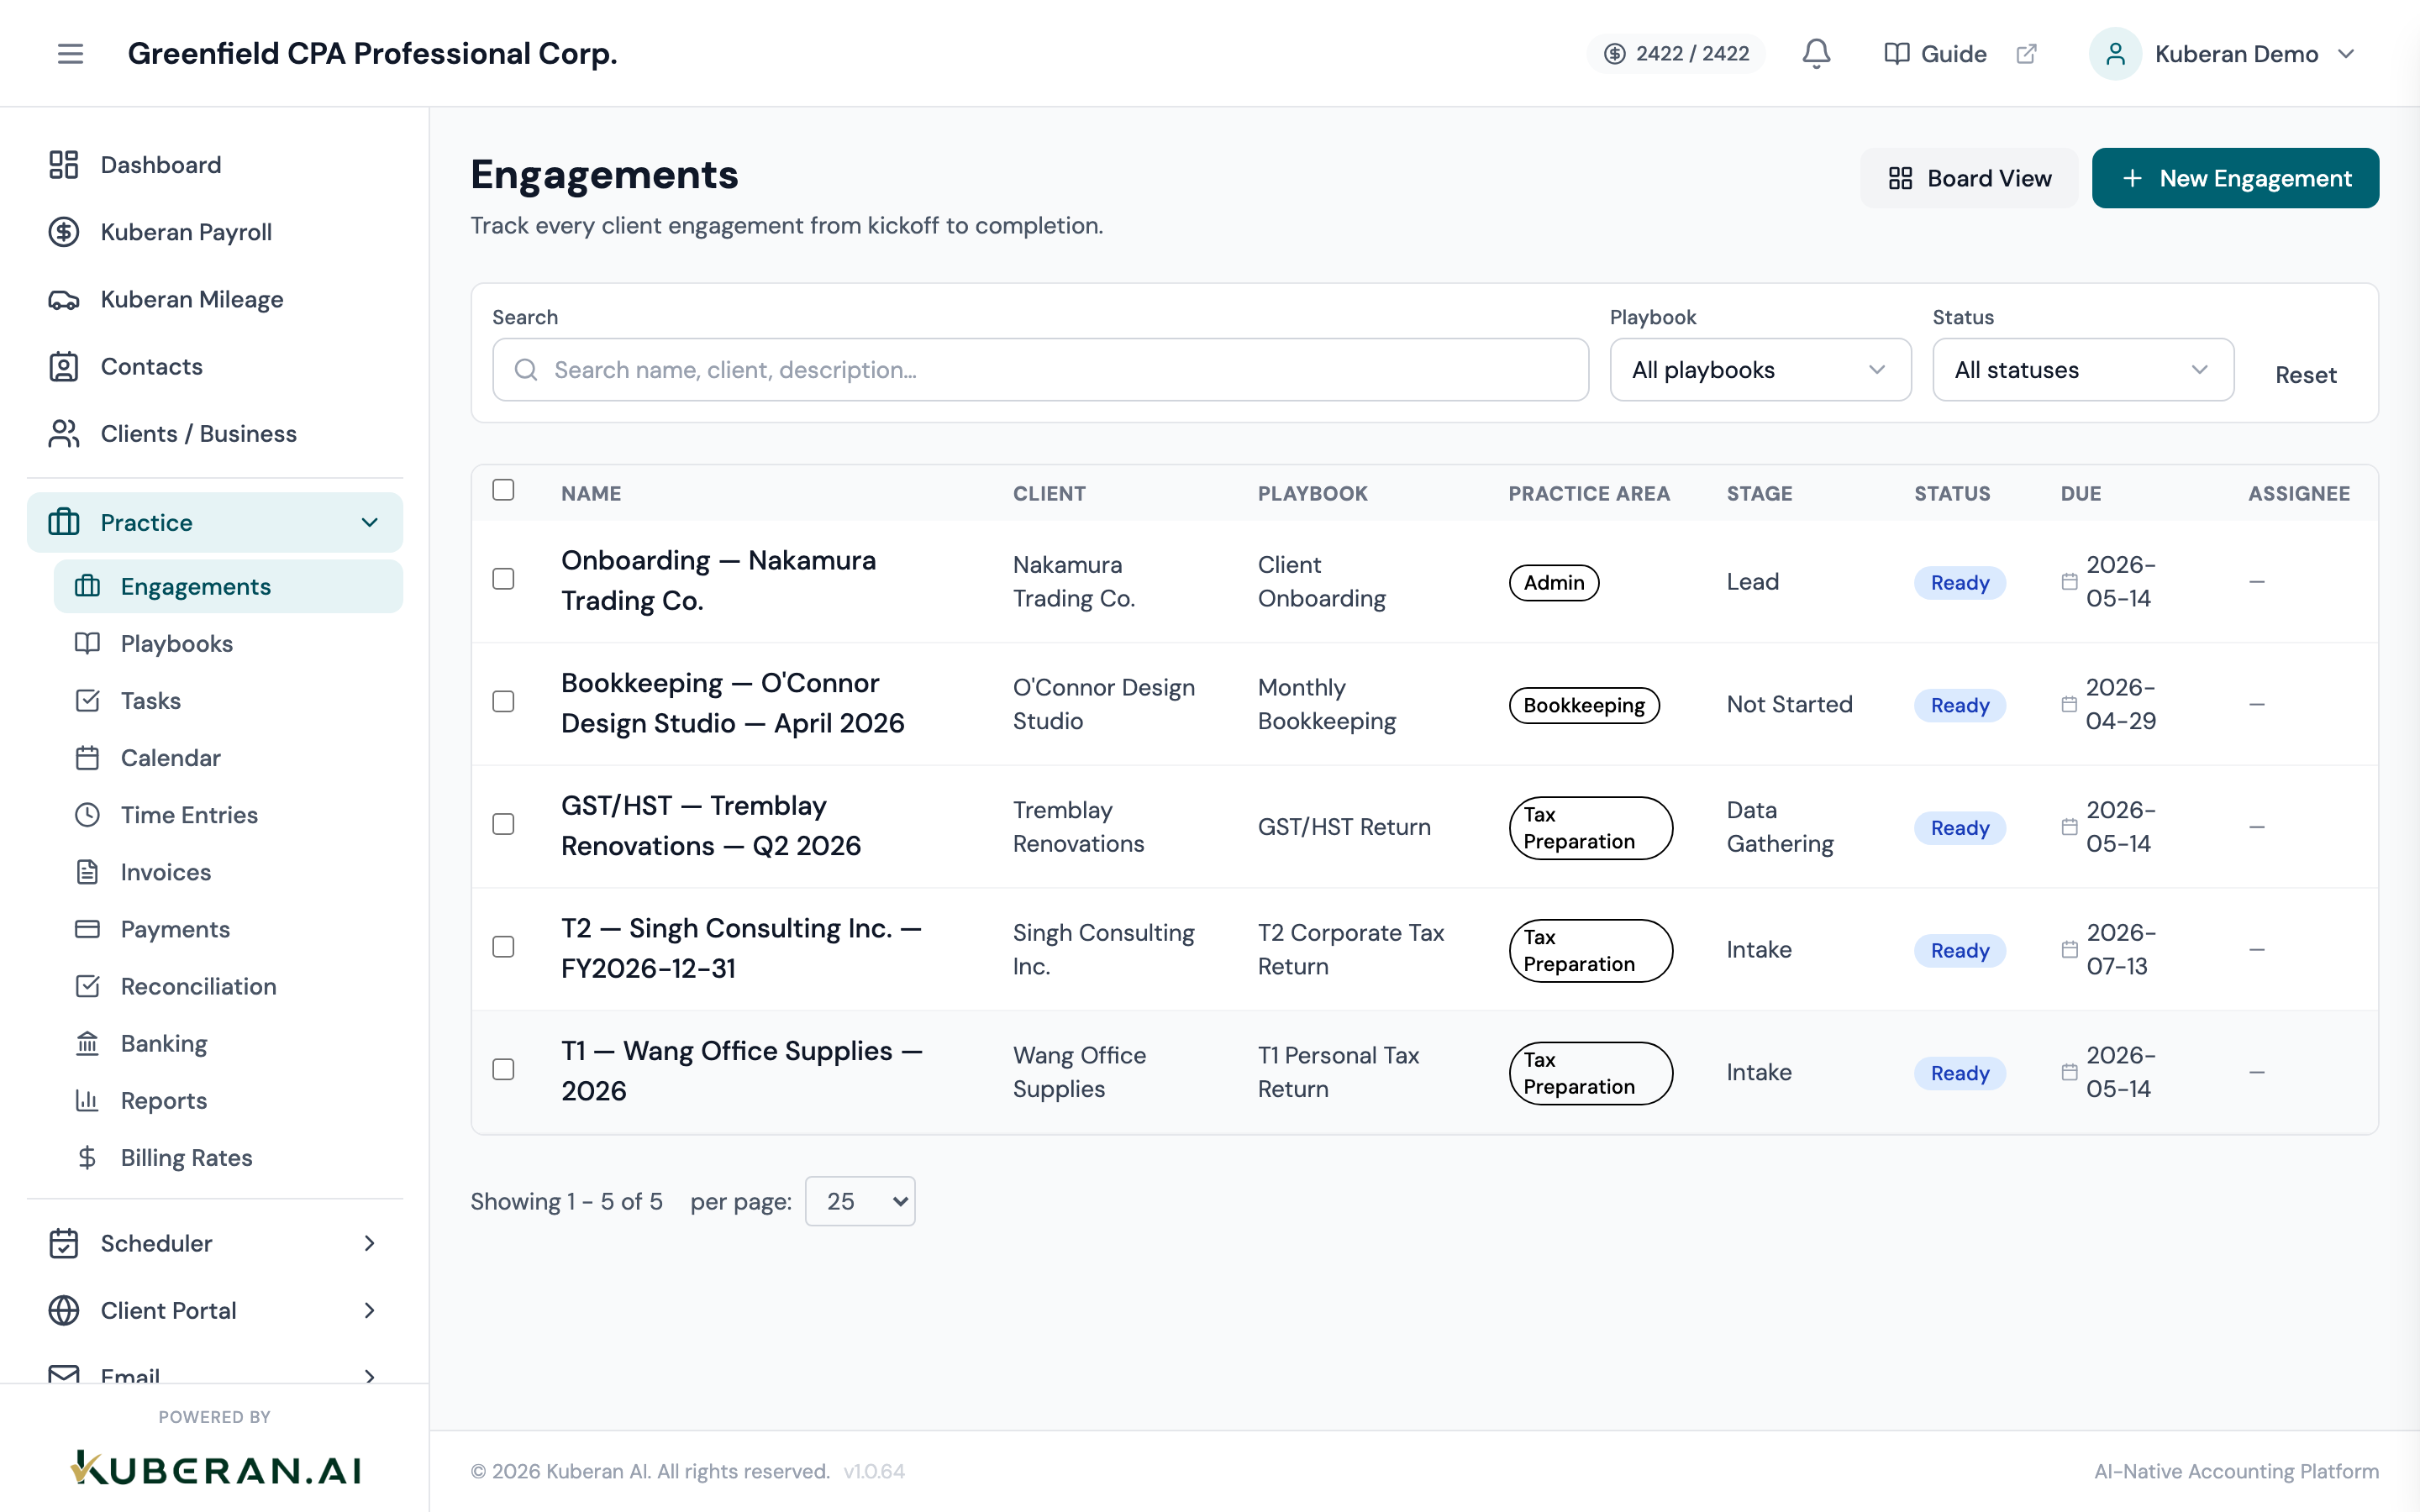Open the per page 25 selector
The width and height of the screenshot is (2420, 1512).
pos(860,1201)
